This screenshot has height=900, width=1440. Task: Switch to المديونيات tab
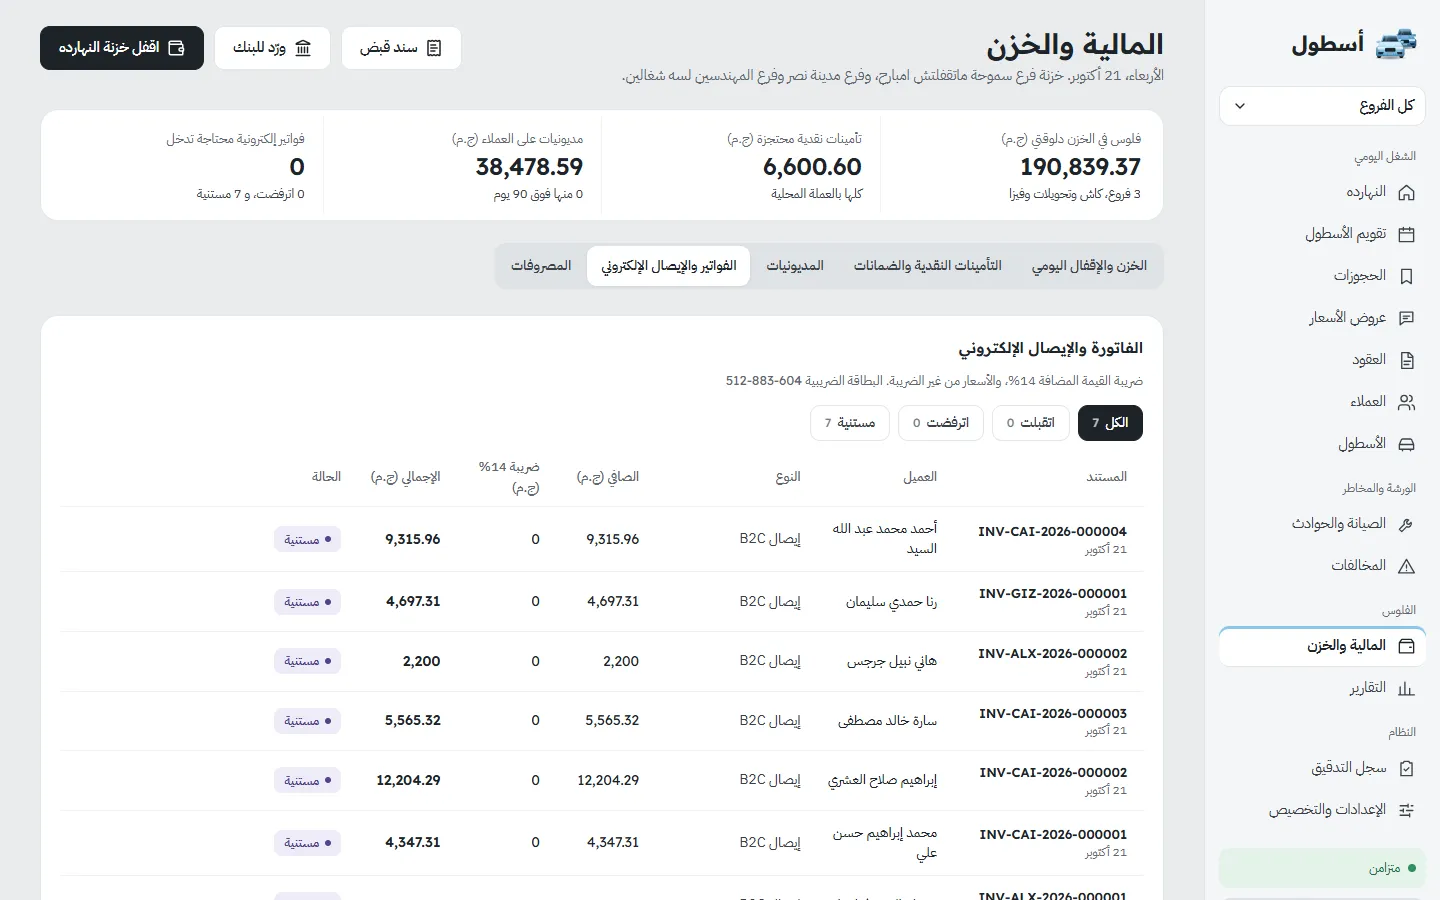pos(795,266)
